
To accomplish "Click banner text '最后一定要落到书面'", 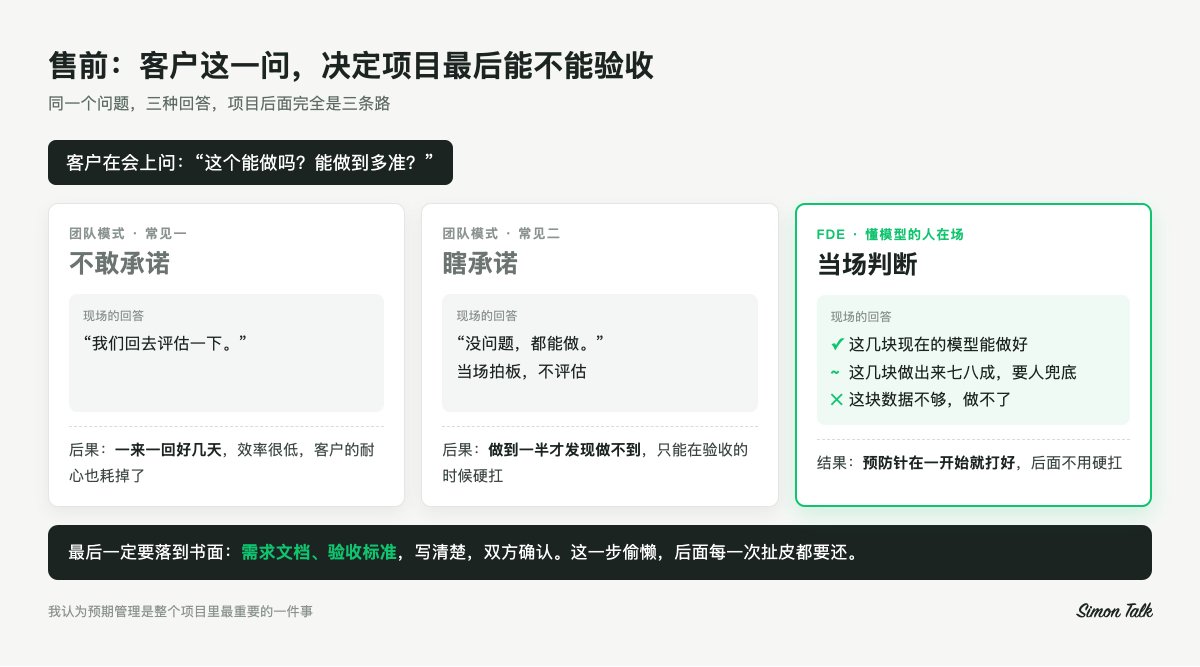I will [146, 552].
